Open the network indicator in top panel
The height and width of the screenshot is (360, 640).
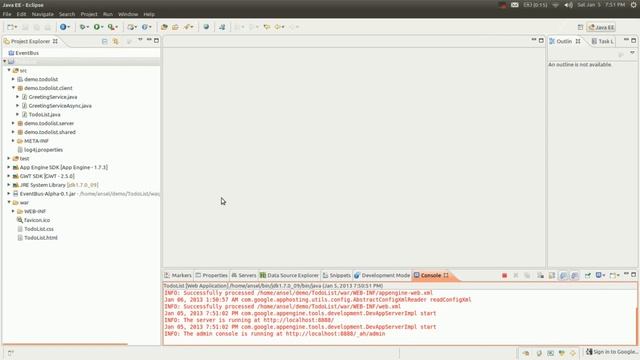click(555, 5)
